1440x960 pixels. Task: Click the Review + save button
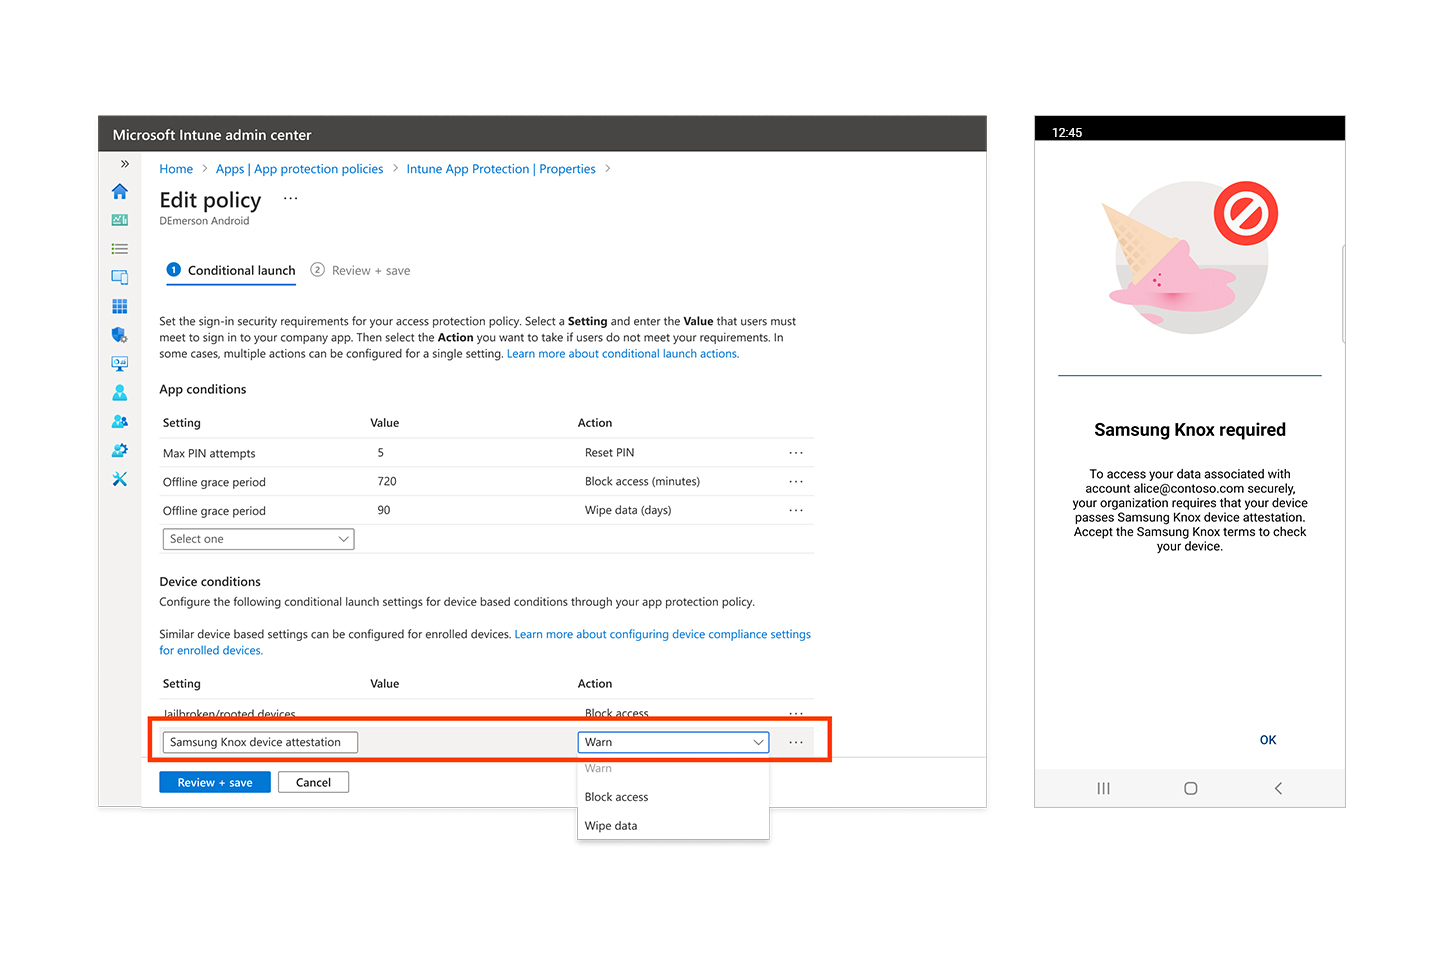pos(214,781)
